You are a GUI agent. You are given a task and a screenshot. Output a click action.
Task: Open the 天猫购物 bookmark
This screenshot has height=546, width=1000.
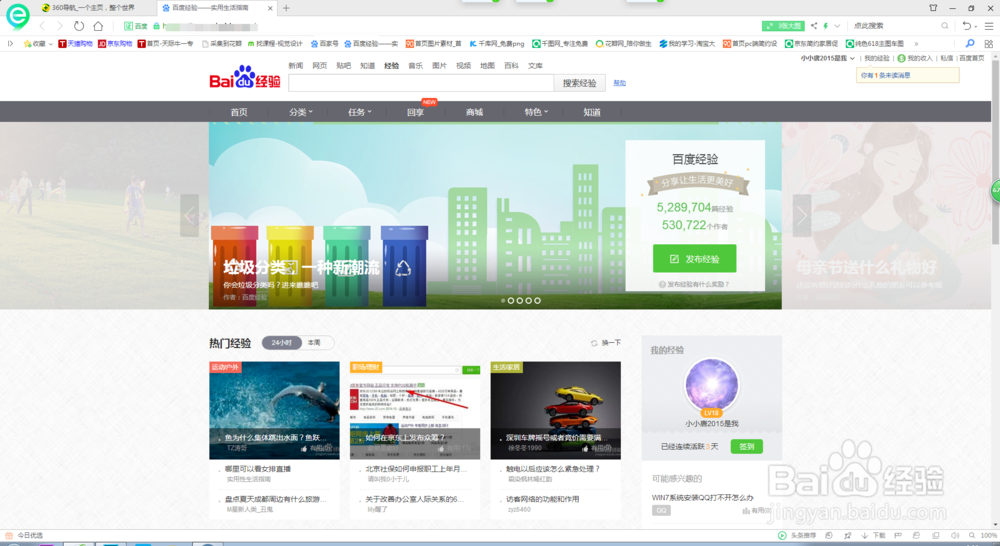(75, 44)
